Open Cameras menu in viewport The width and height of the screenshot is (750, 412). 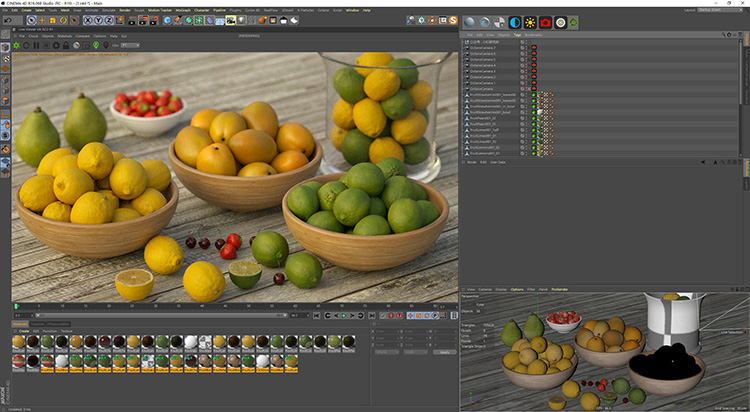(485, 290)
